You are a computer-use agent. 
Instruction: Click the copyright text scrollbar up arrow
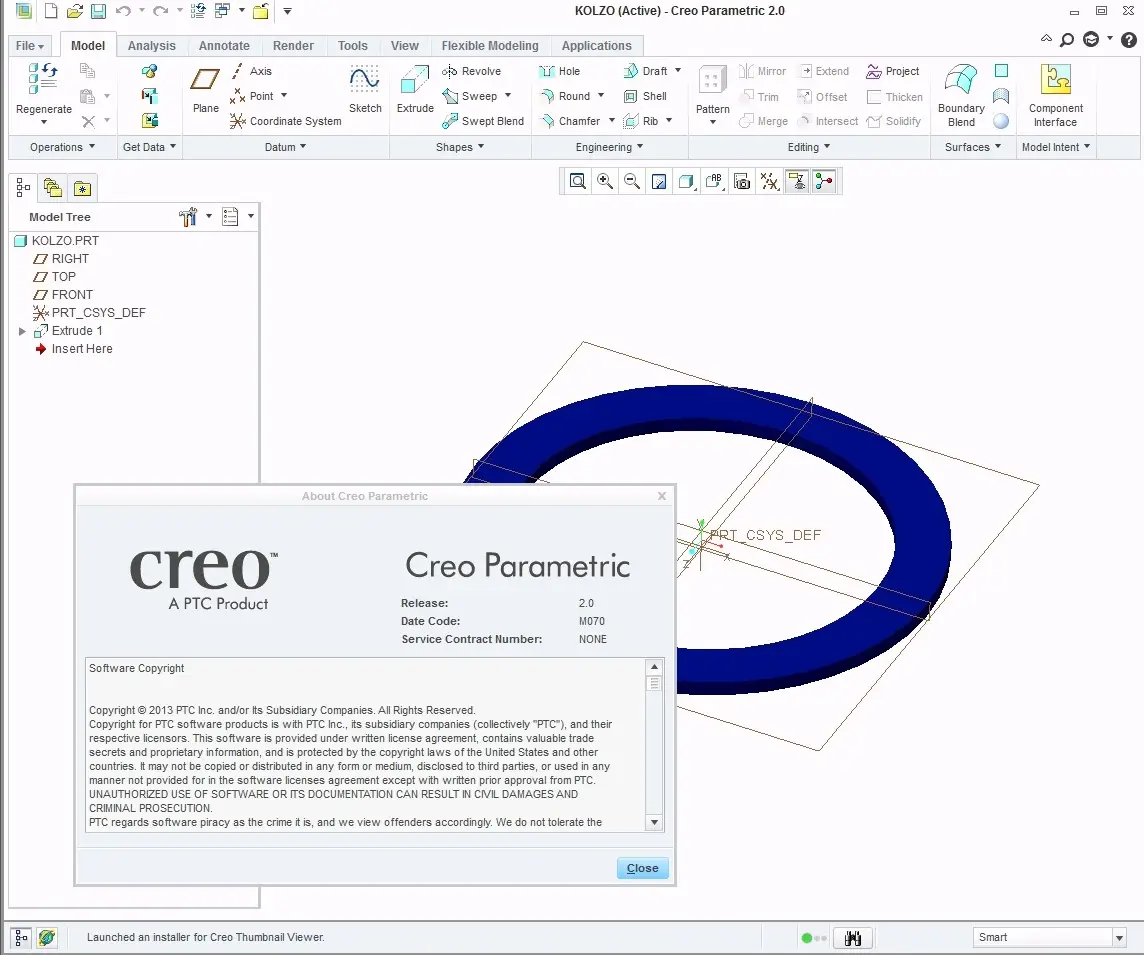tap(654, 667)
